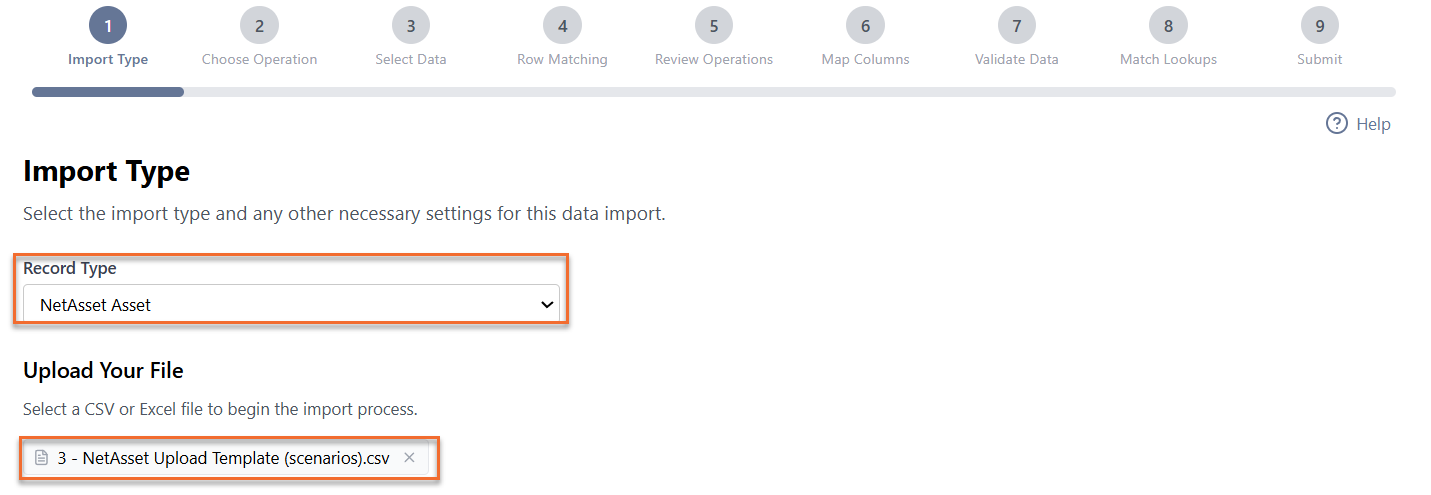Open step 5 circle icon
This screenshot has height=495, width=1431.
pos(714,25)
